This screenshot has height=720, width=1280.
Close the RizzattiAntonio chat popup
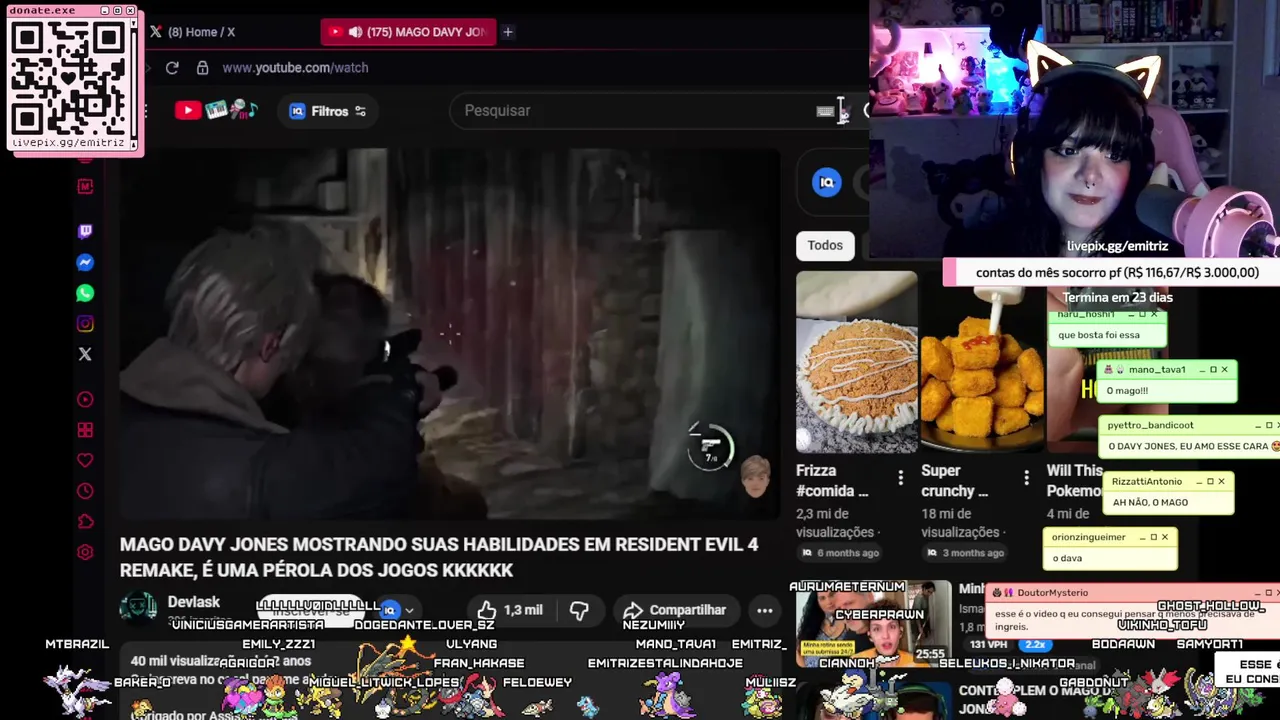1221,481
